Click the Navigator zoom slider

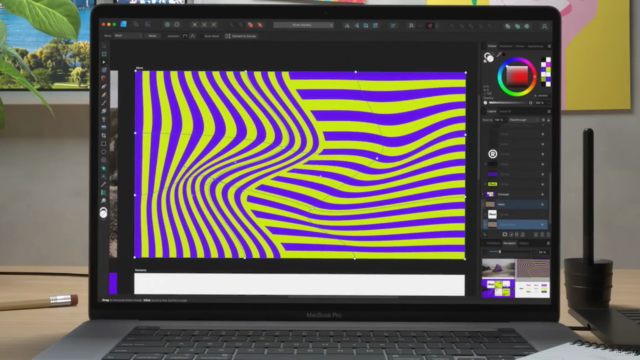[510, 252]
